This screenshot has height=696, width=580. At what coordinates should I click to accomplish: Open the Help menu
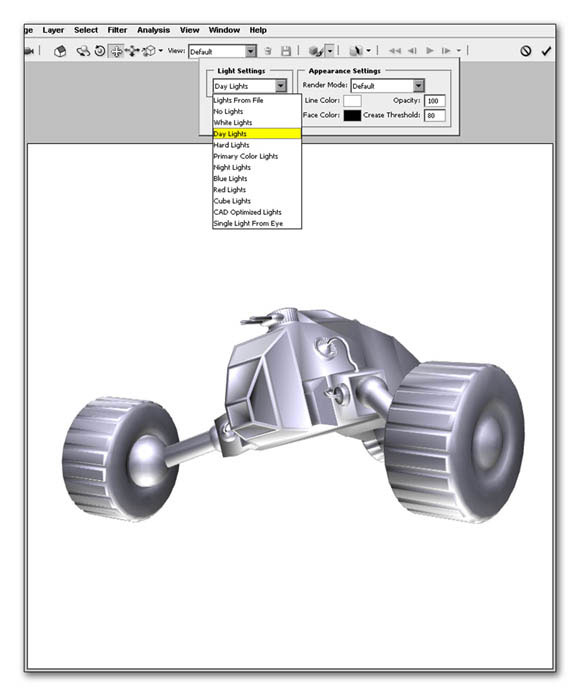pyautogui.click(x=258, y=30)
